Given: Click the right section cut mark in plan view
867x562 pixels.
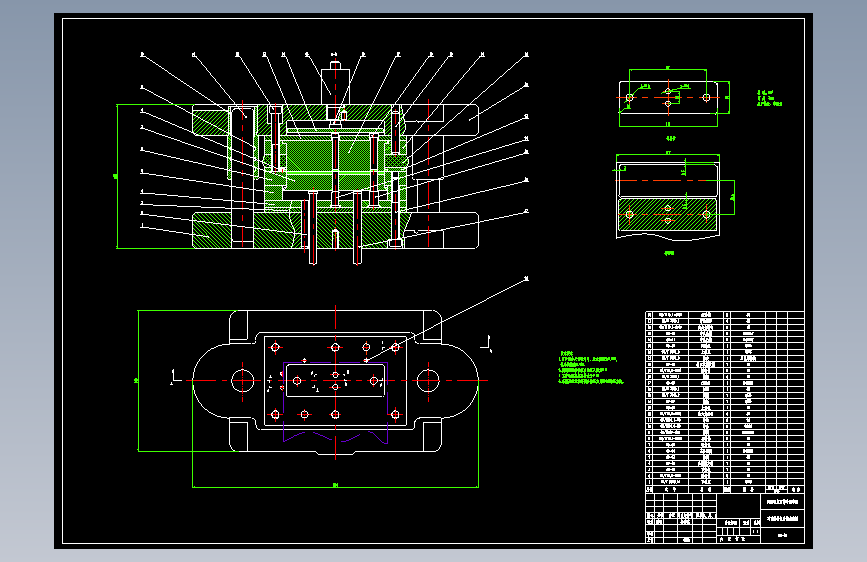Looking at the screenshot, I should [487, 344].
